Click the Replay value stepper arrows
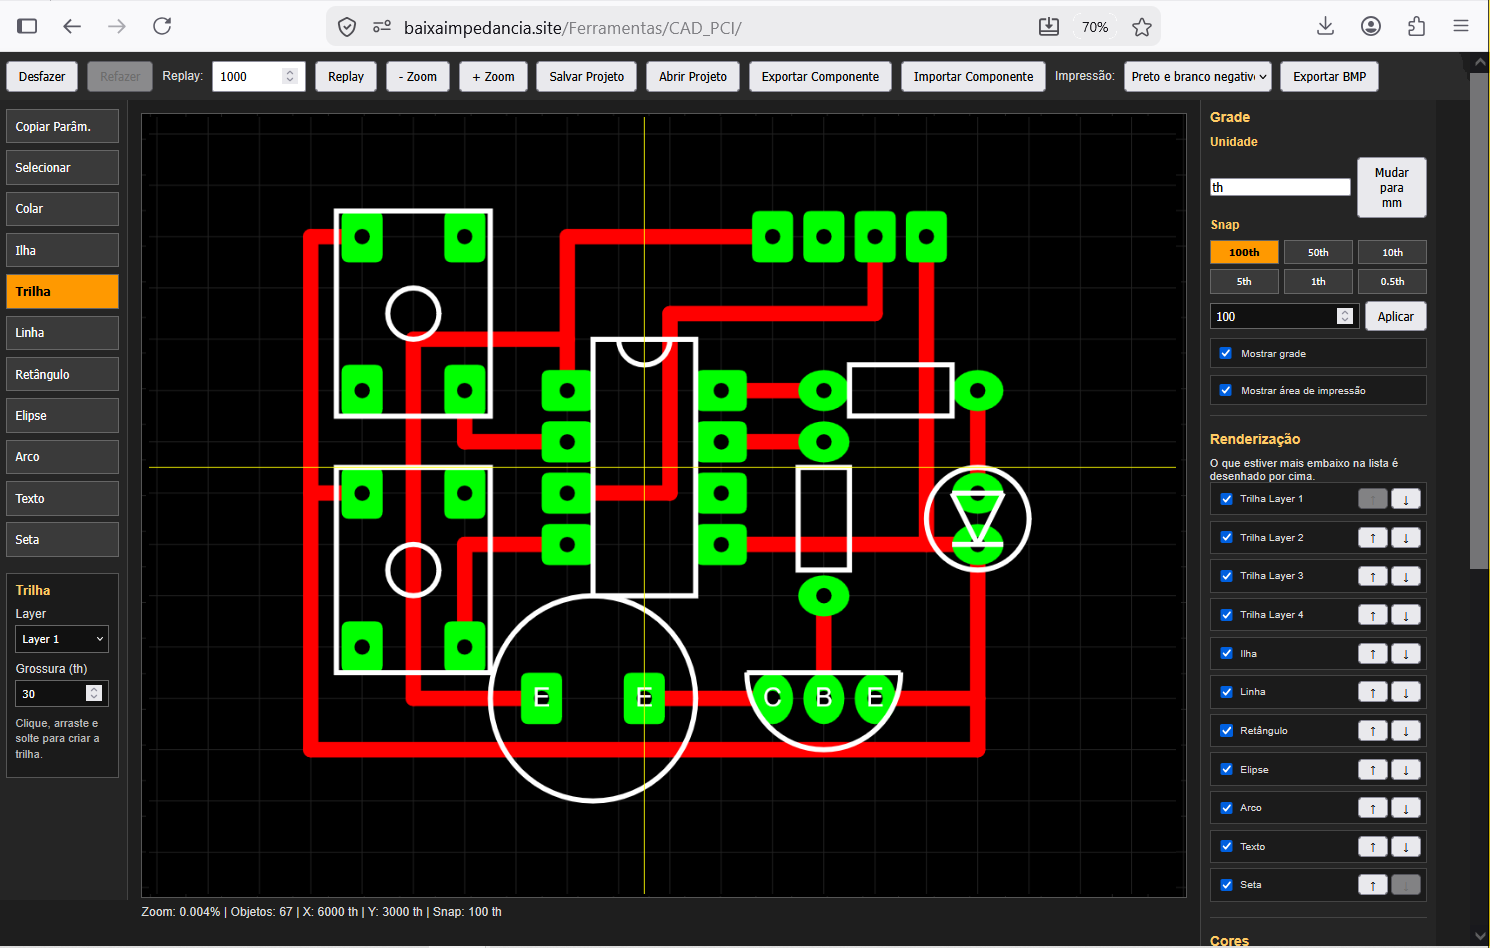This screenshot has height=948, width=1490. click(x=289, y=76)
